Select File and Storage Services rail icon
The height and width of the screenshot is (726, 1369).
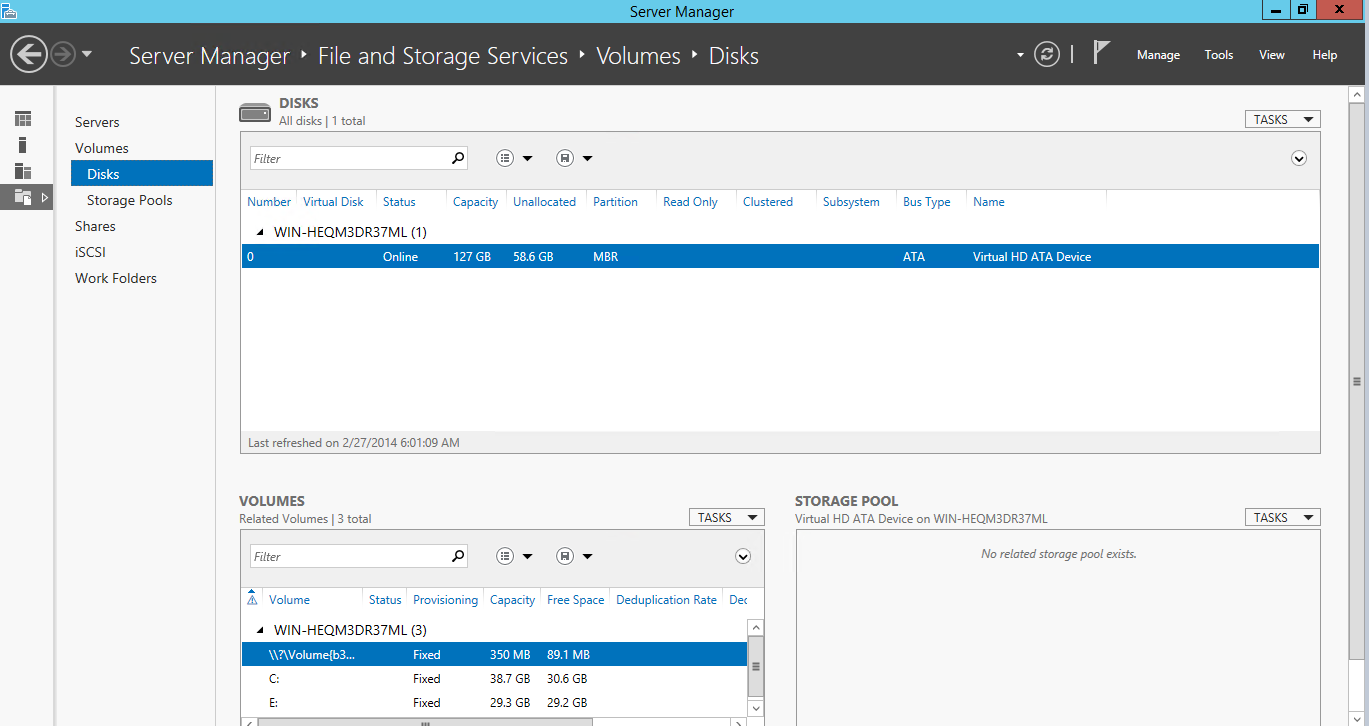(x=24, y=197)
